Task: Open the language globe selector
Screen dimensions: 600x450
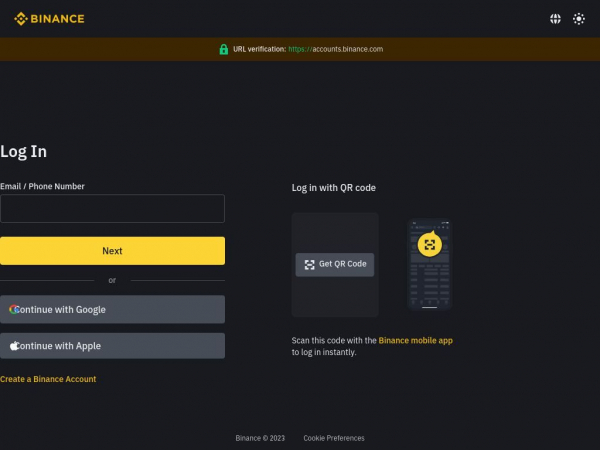Action: point(555,19)
